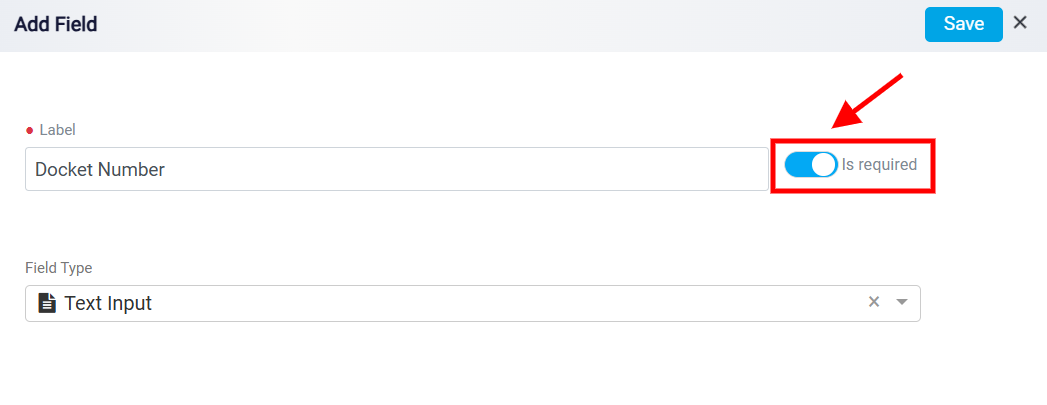
Task: Expand the Field Type dropdown arrow
Action: (x=902, y=302)
